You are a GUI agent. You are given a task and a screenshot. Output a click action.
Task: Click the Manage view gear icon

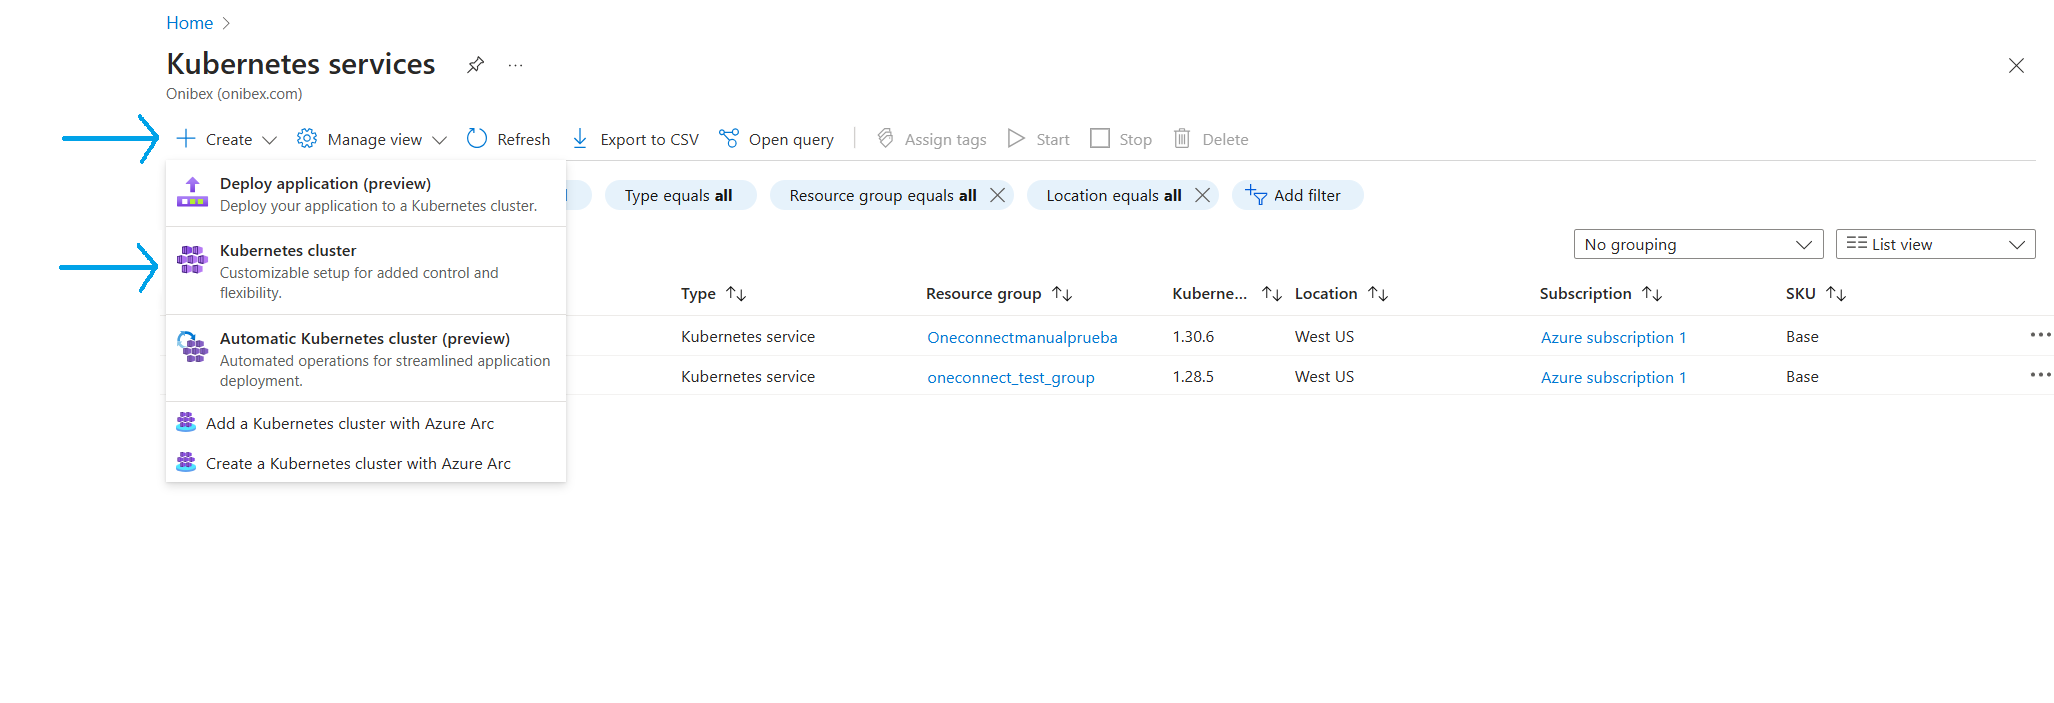pyautogui.click(x=307, y=139)
